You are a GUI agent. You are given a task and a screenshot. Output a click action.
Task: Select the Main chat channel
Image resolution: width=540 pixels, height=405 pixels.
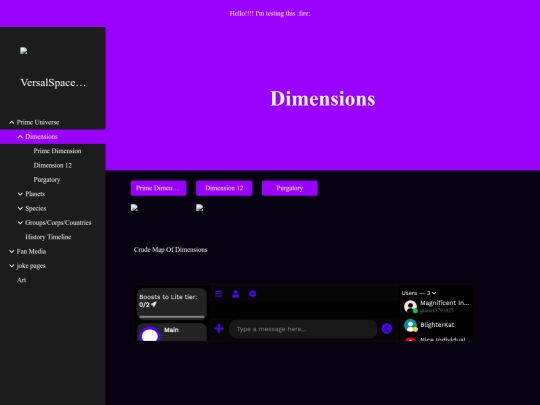[172, 332]
